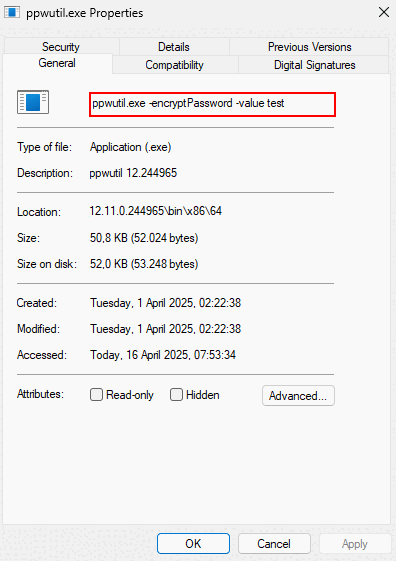This screenshot has width=396, height=561.
Task: Close the Properties dialog with X
Action: [x=384, y=13]
